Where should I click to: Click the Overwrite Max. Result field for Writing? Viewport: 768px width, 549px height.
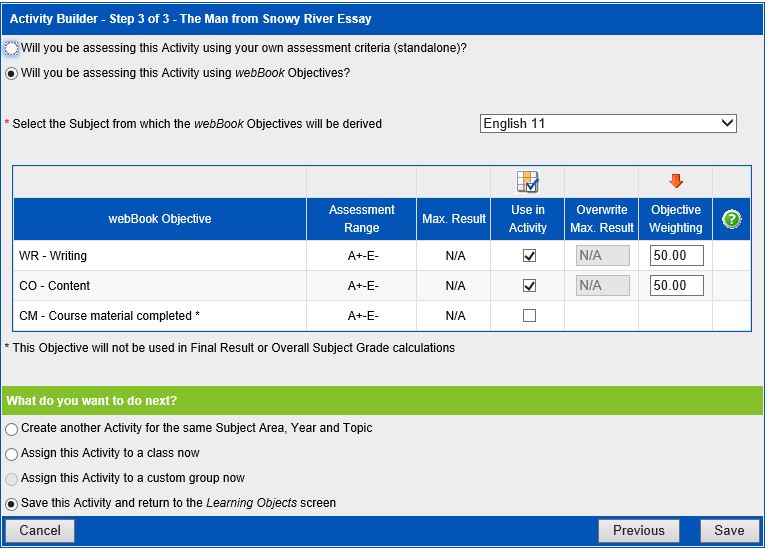pyautogui.click(x=602, y=256)
